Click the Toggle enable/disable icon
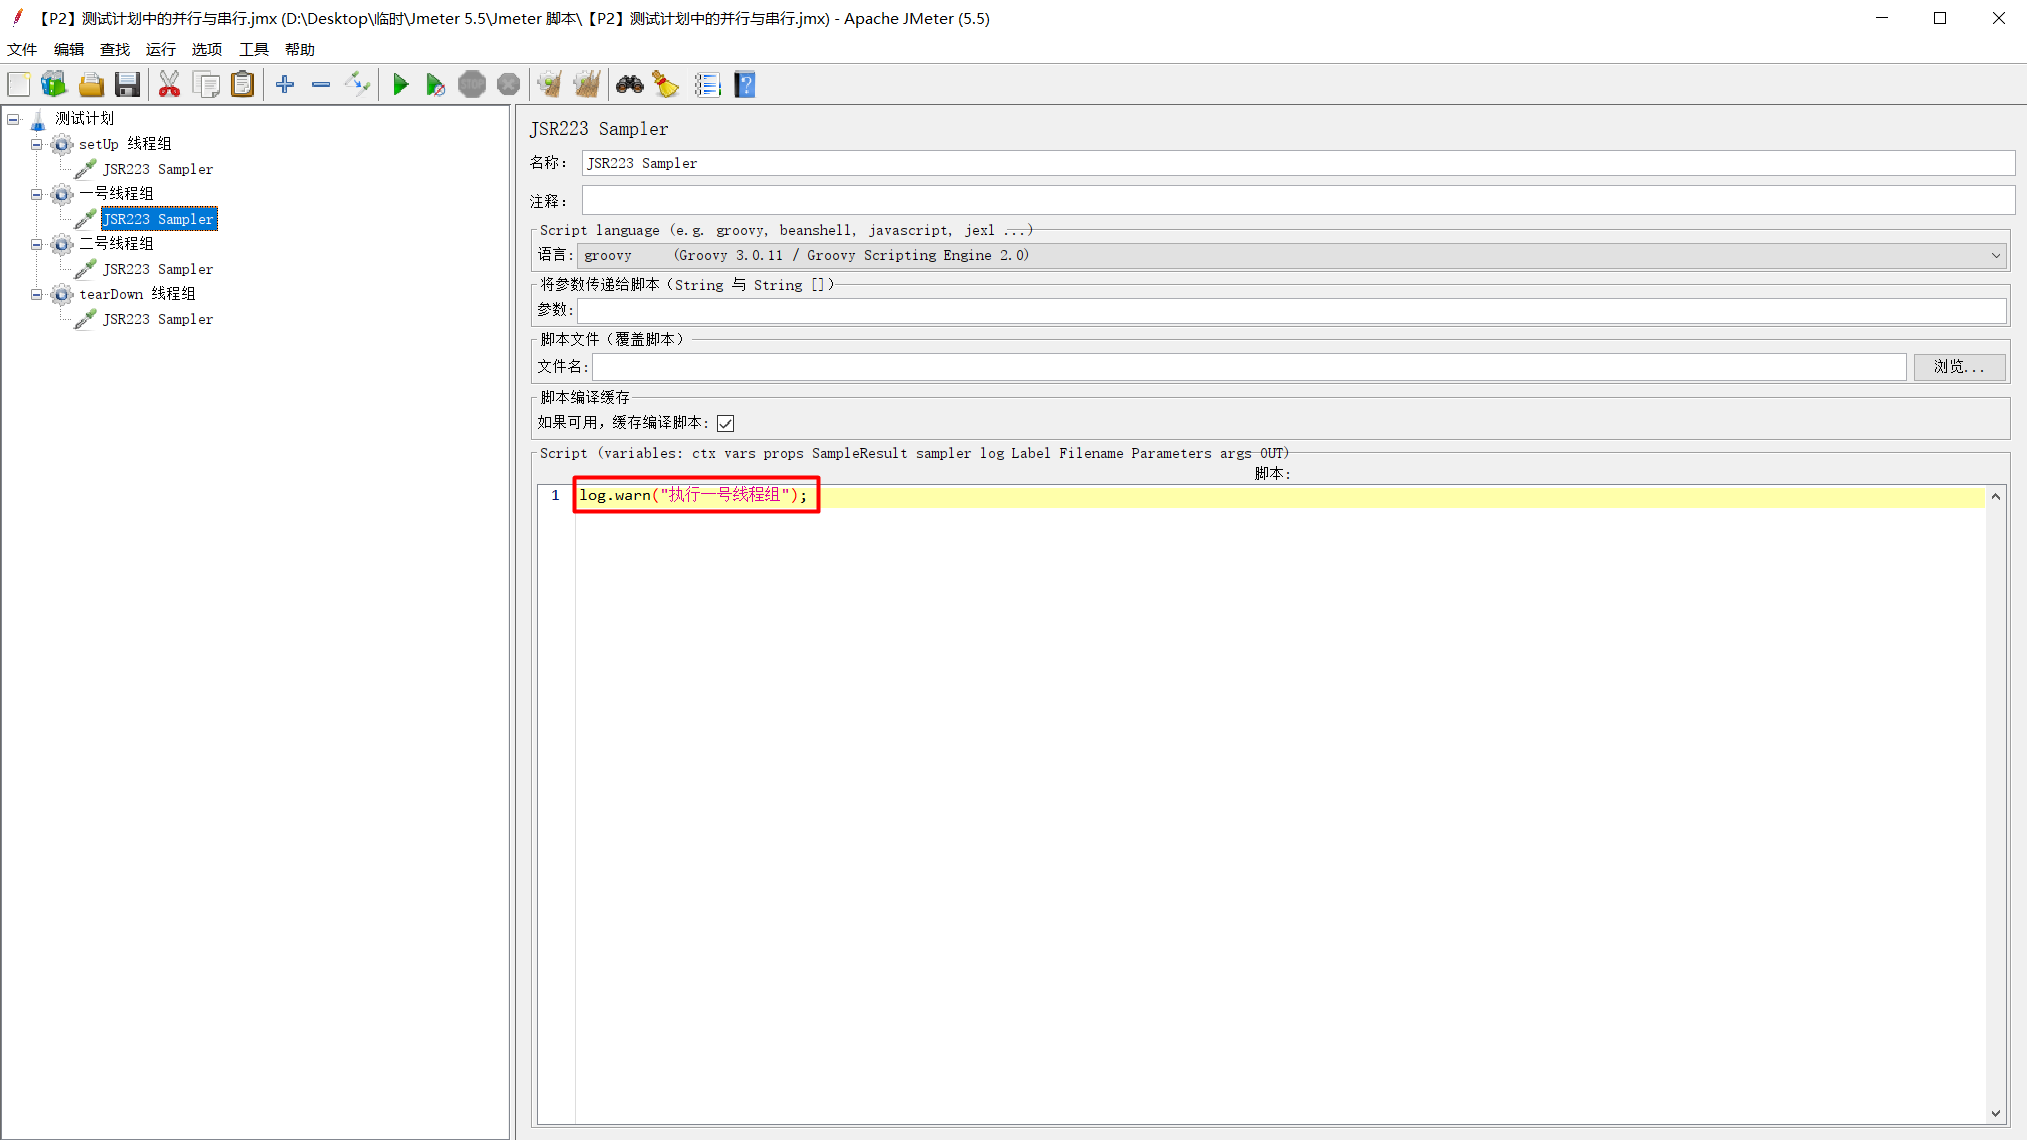Viewport: 2027px width, 1140px height. 357,85
